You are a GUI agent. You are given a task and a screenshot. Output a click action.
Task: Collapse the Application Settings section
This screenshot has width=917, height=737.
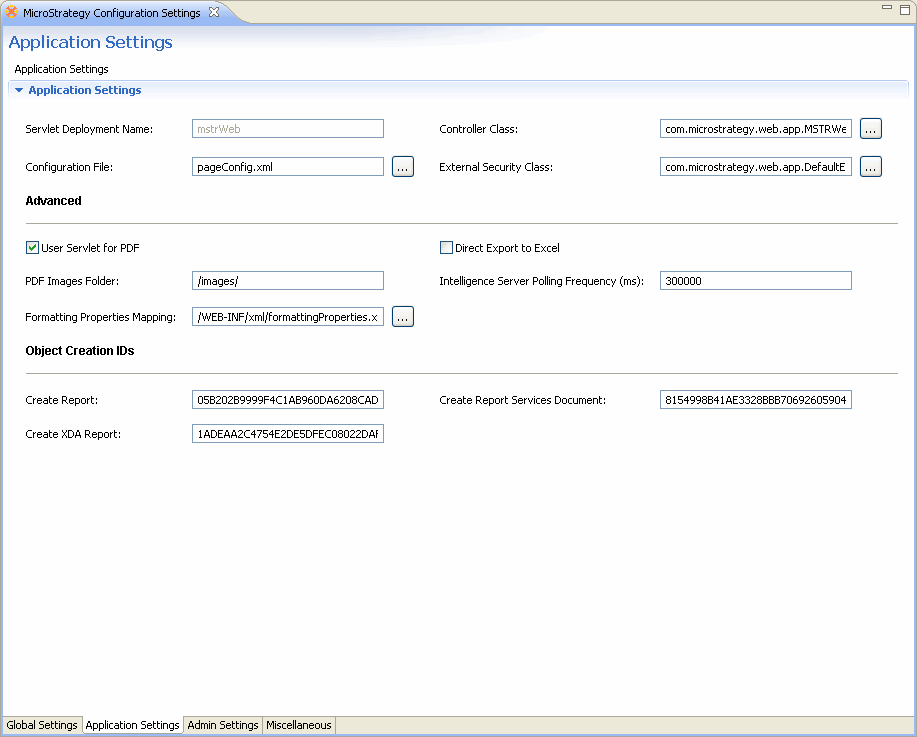(x=19, y=90)
